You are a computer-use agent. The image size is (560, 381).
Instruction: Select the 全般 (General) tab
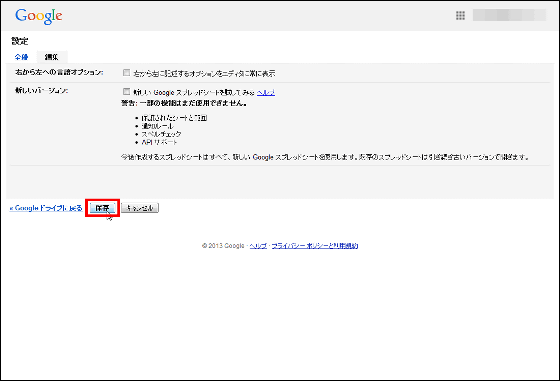click(21, 57)
